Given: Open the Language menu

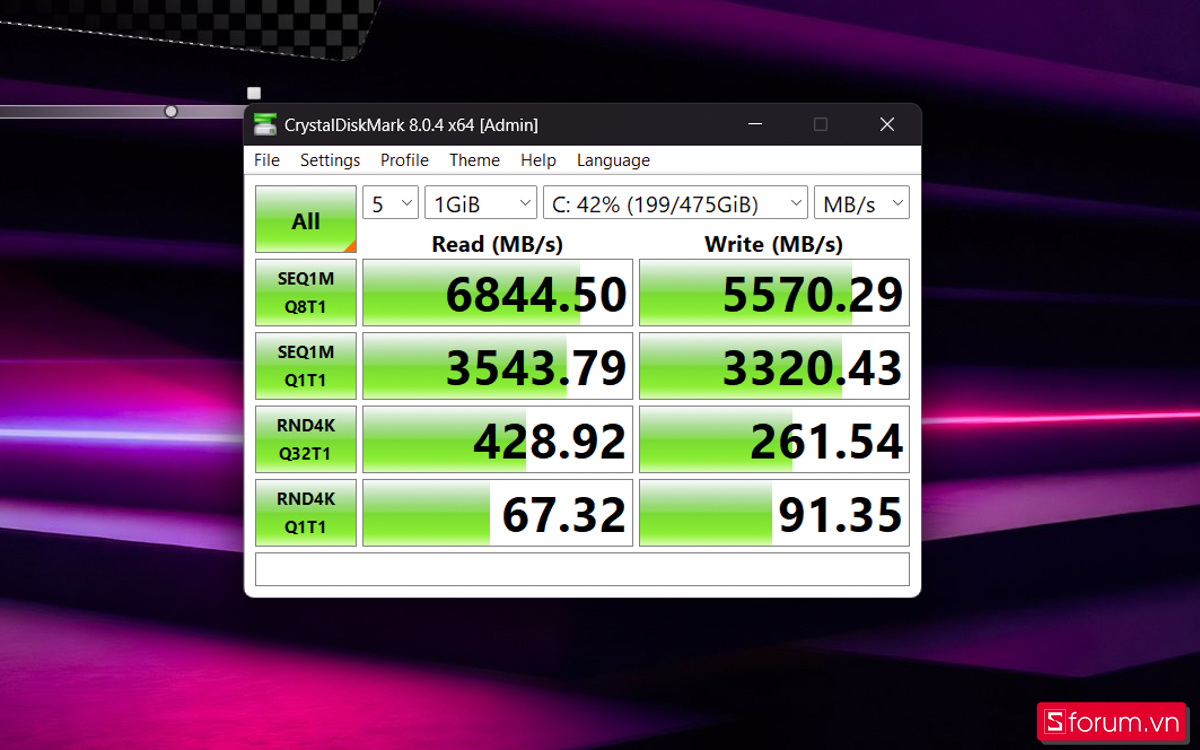Looking at the screenshot, I should pos(613,160).
